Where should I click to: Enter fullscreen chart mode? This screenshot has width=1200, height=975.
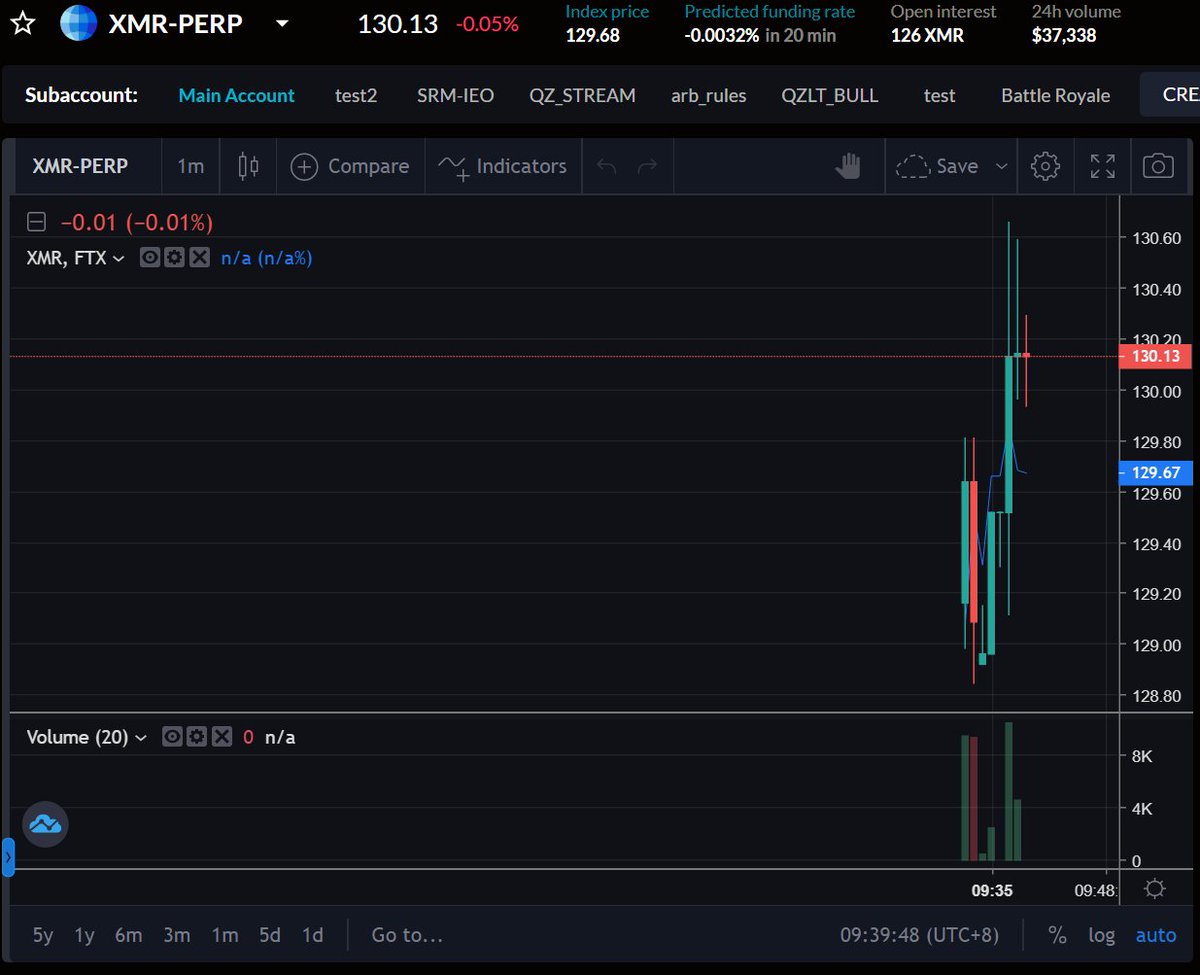(1102, 166)
